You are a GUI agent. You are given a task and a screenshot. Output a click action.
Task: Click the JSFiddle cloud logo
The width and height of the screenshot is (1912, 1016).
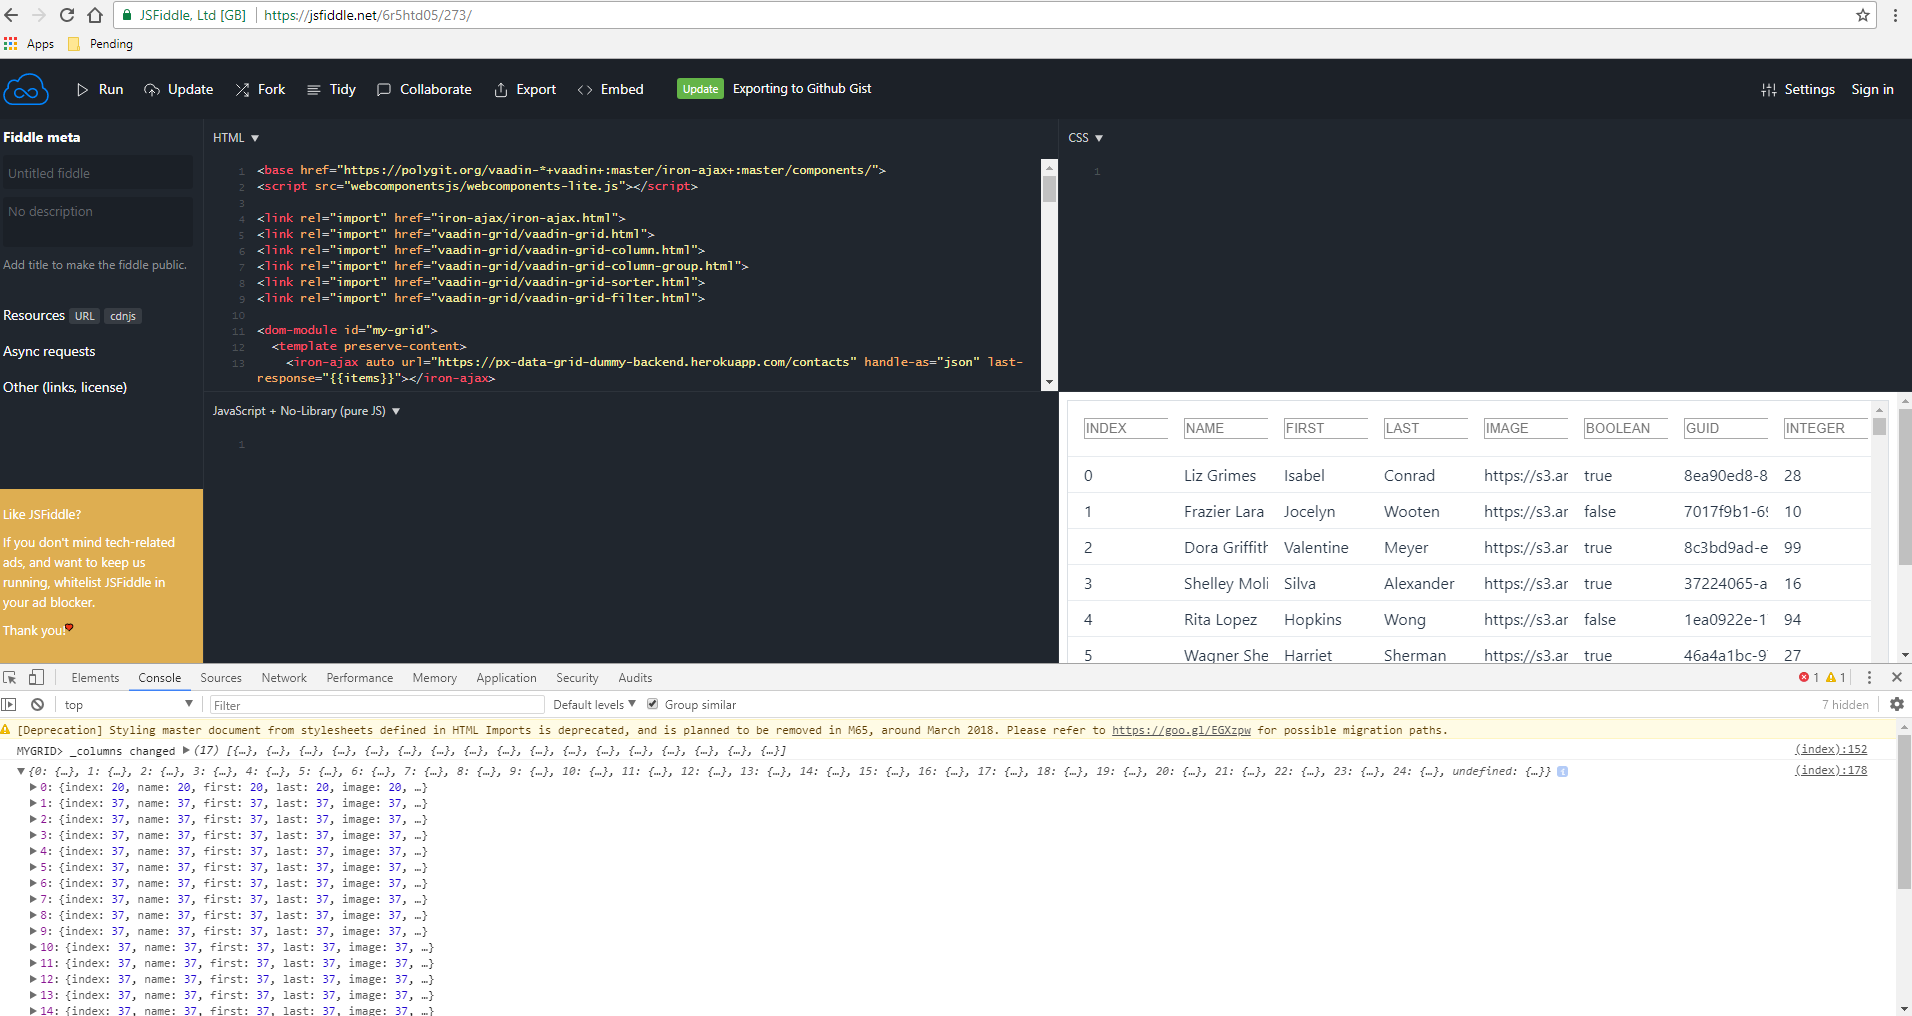pyautogui.click(x=26, y=90)
